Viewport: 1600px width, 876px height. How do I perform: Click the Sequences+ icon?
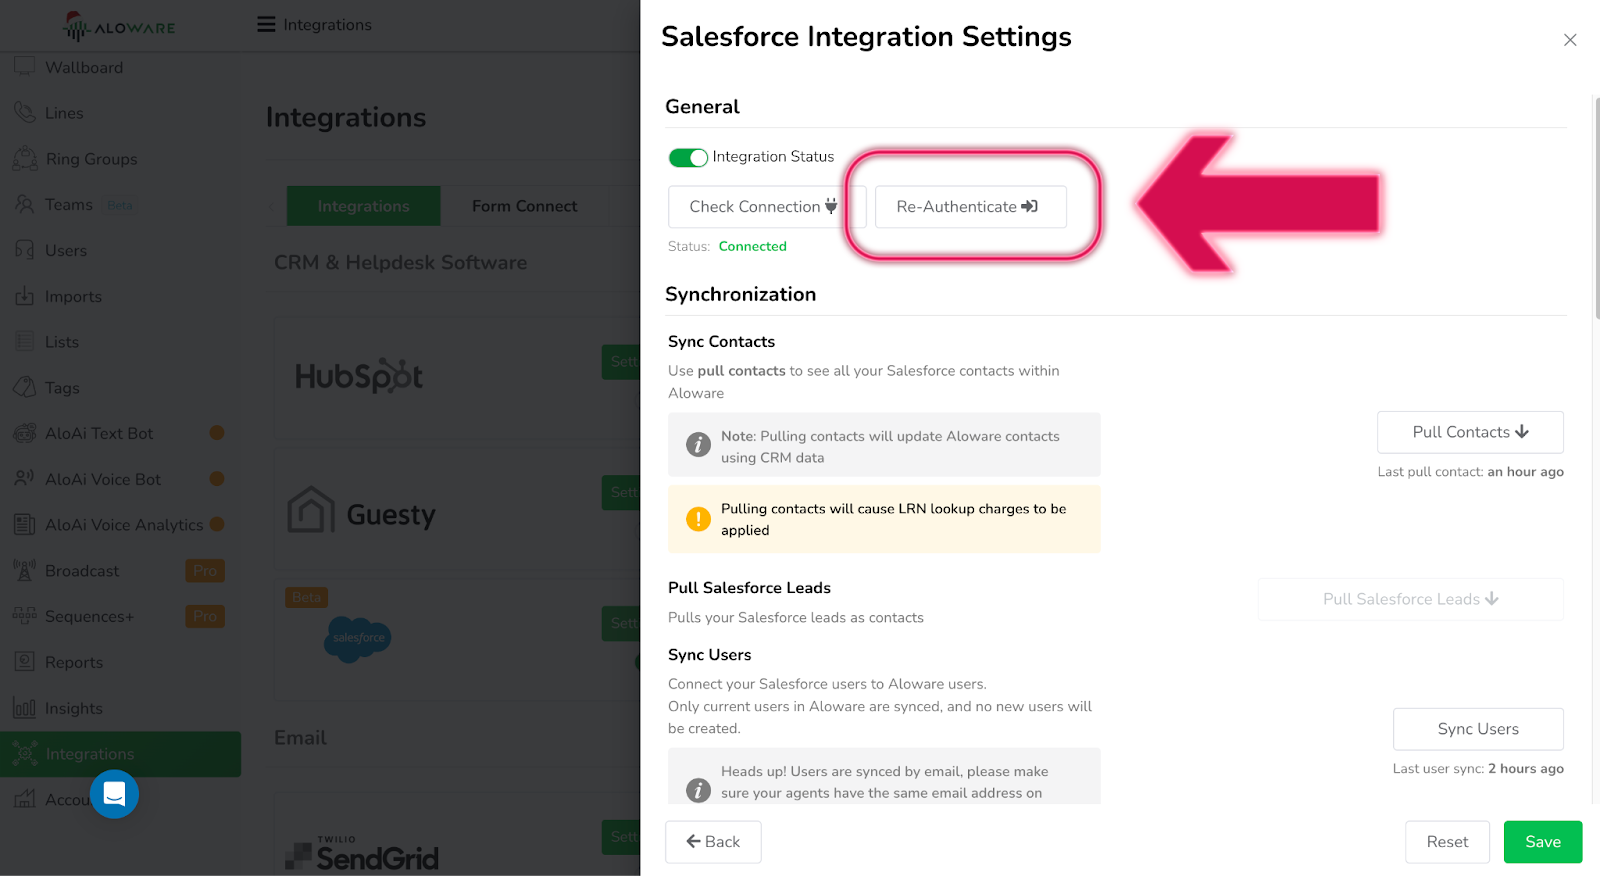point(25,615)
